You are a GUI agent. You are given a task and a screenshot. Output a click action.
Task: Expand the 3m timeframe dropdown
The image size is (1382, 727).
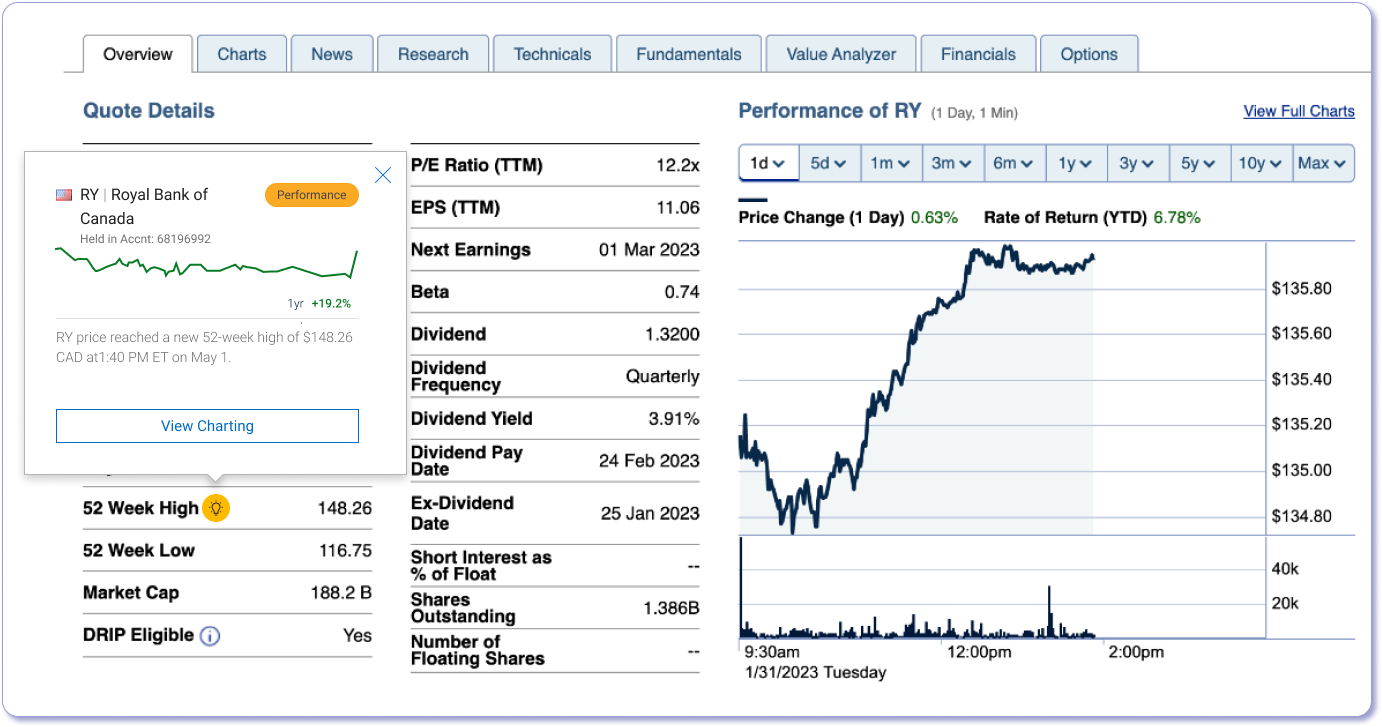pyautogui.click(x=953, y=163)
